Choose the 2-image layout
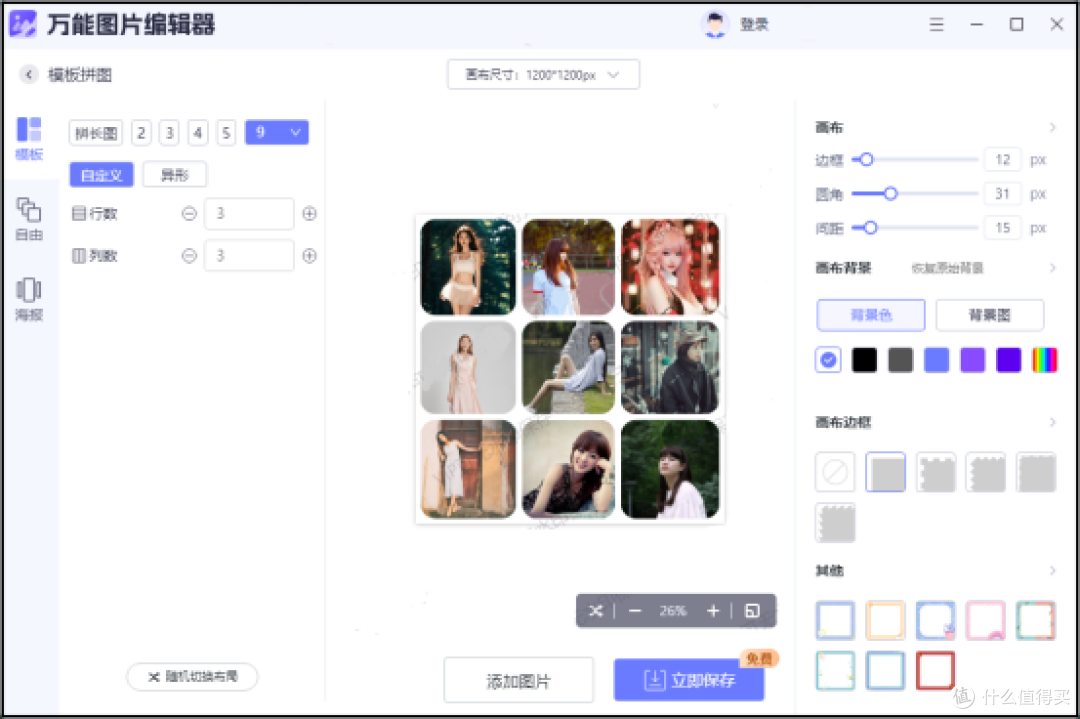 coord(141,132)
